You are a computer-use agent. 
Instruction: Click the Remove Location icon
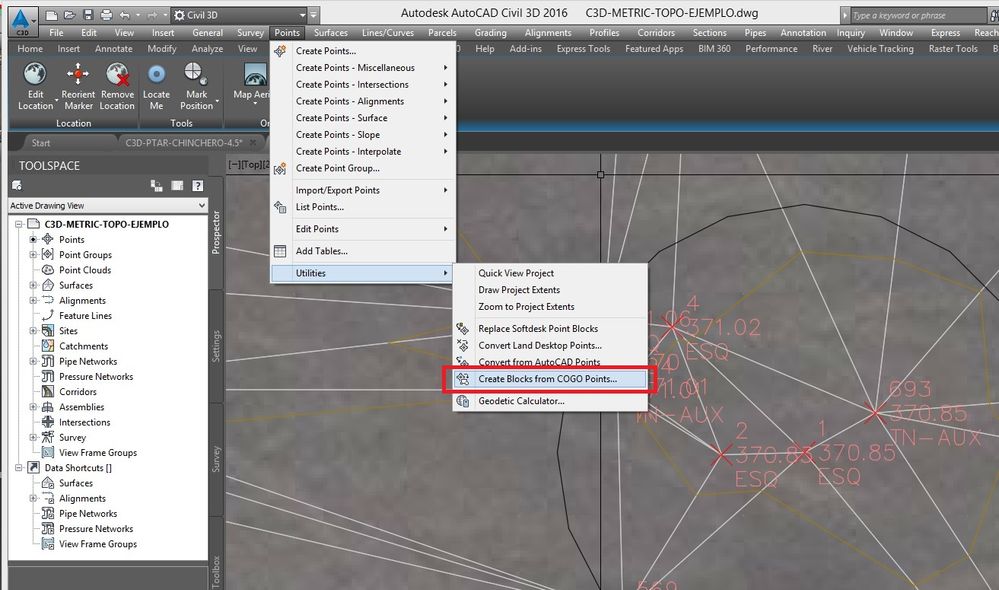point(117,74)
